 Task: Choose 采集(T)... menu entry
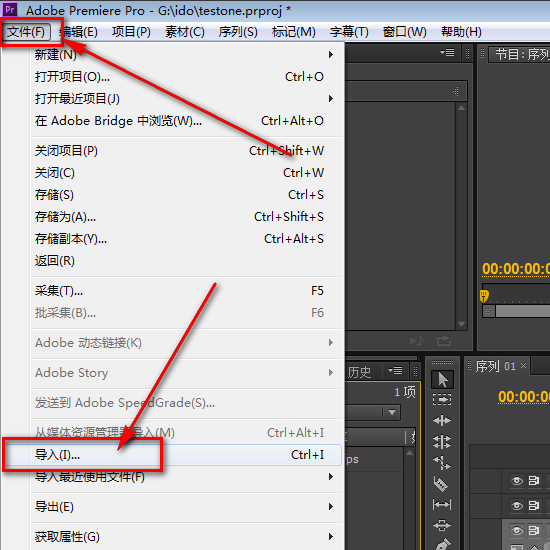coord(186,291)
